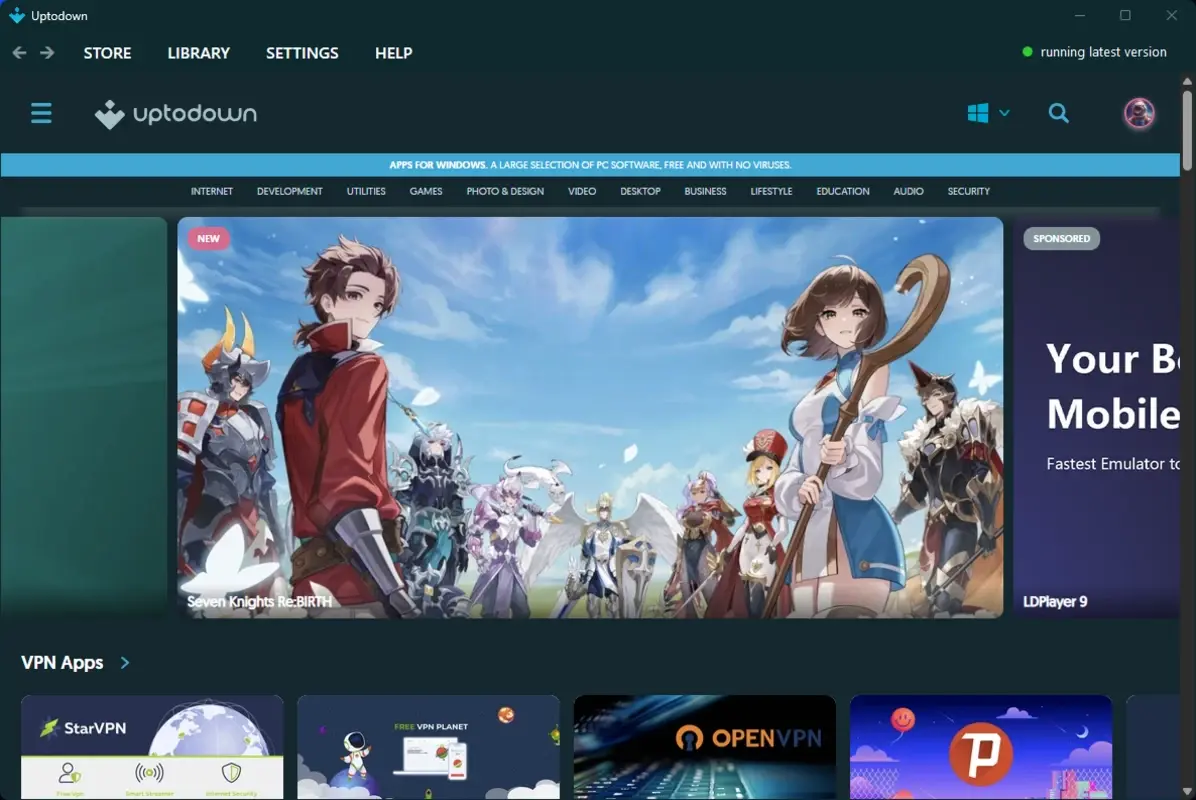
Task: Open the search function
Action: click(x=1058, y=113)
